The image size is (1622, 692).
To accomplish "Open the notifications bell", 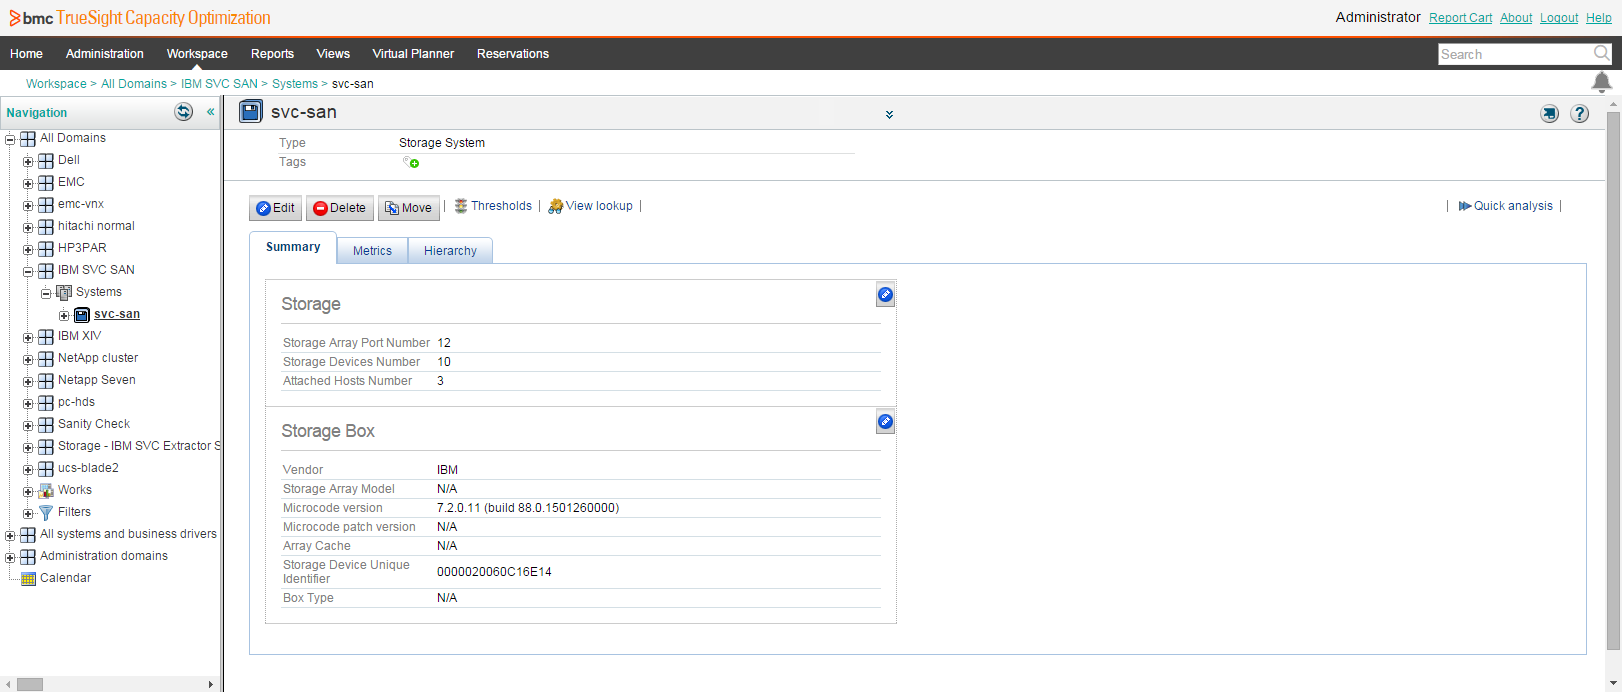I will [x=1601, y=82].
